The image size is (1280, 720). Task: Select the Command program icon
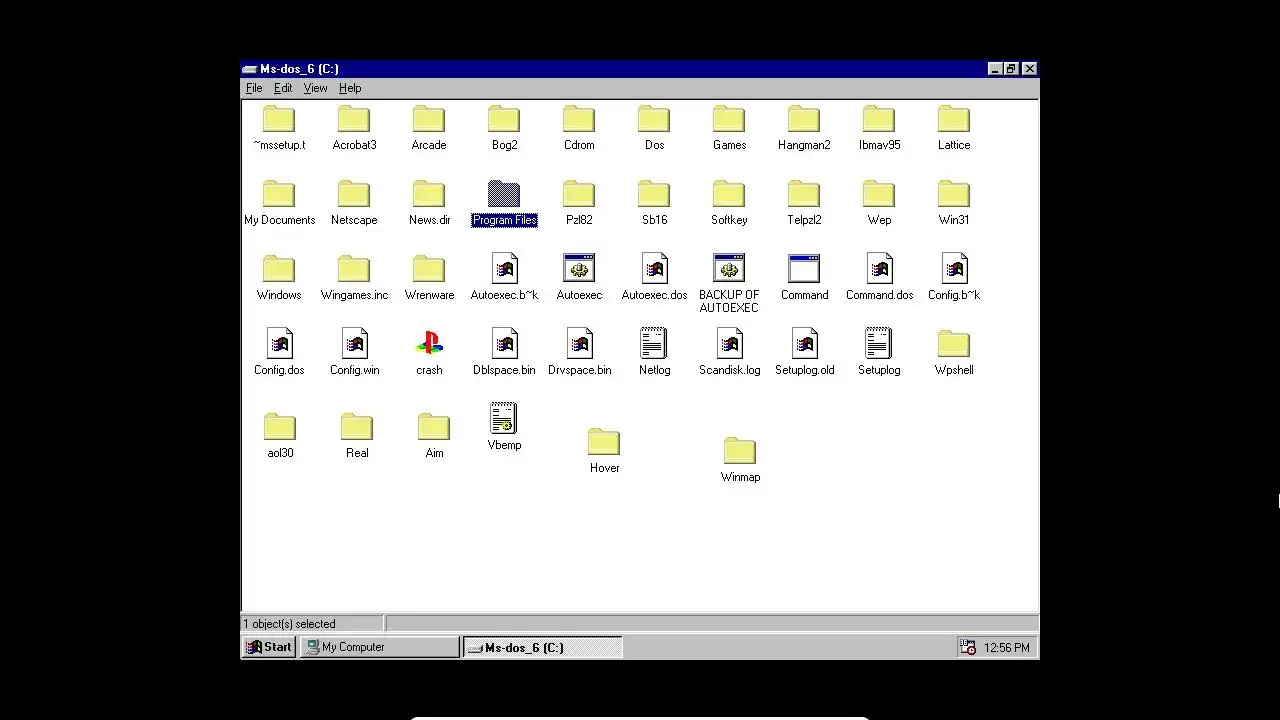tap(804, 269)
